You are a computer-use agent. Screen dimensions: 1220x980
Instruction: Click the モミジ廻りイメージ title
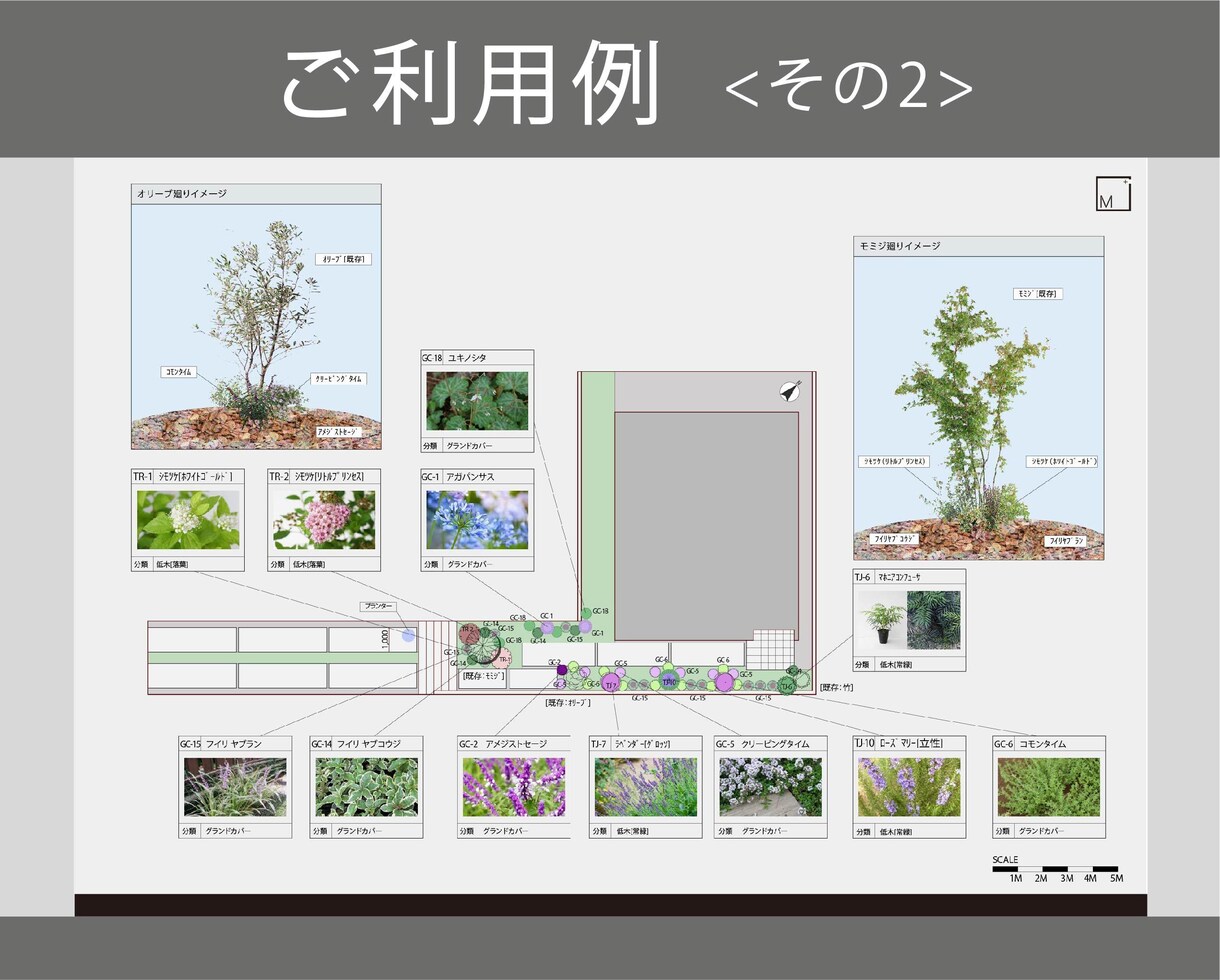click(x=899, y=246)
